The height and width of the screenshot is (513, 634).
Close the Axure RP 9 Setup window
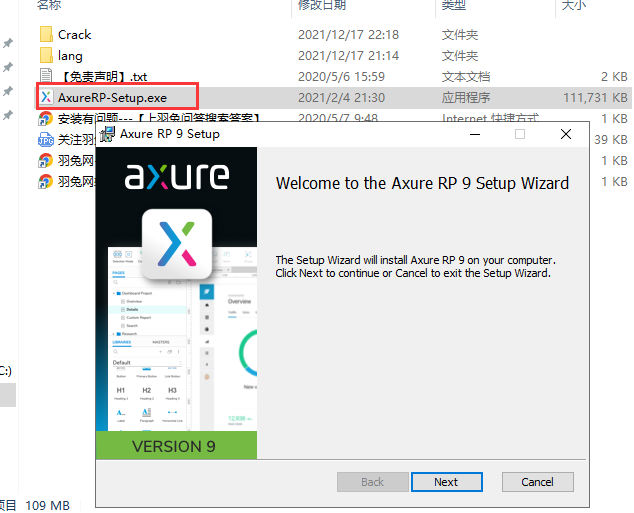(567, 134)
